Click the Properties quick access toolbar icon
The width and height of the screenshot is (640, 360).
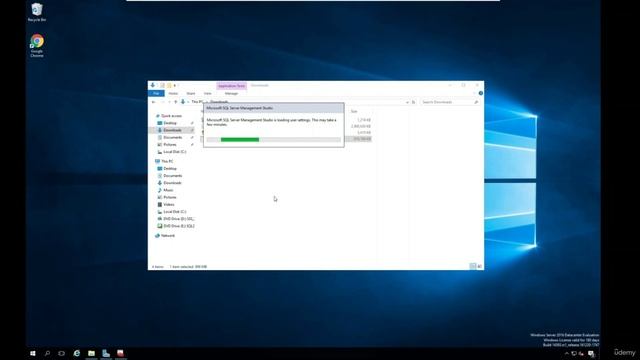pyautogui.click(x=162, y=85)
